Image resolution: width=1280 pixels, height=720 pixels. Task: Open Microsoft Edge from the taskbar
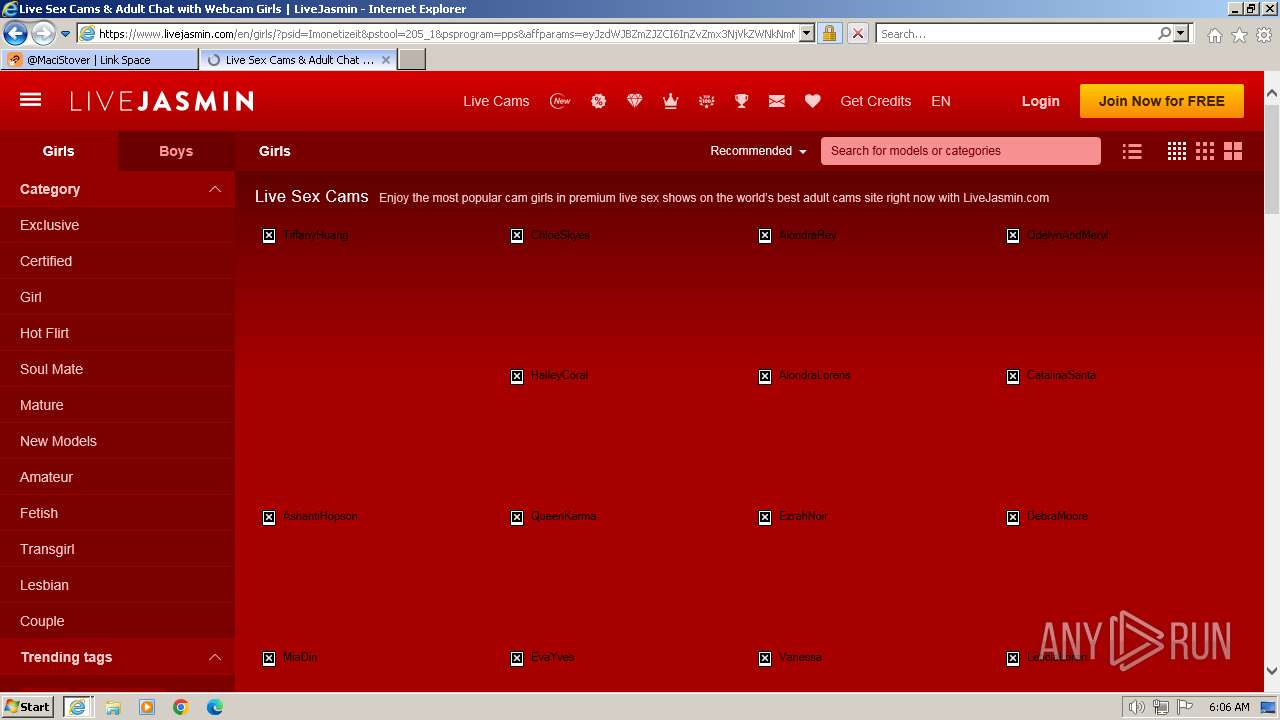(215, 707)
